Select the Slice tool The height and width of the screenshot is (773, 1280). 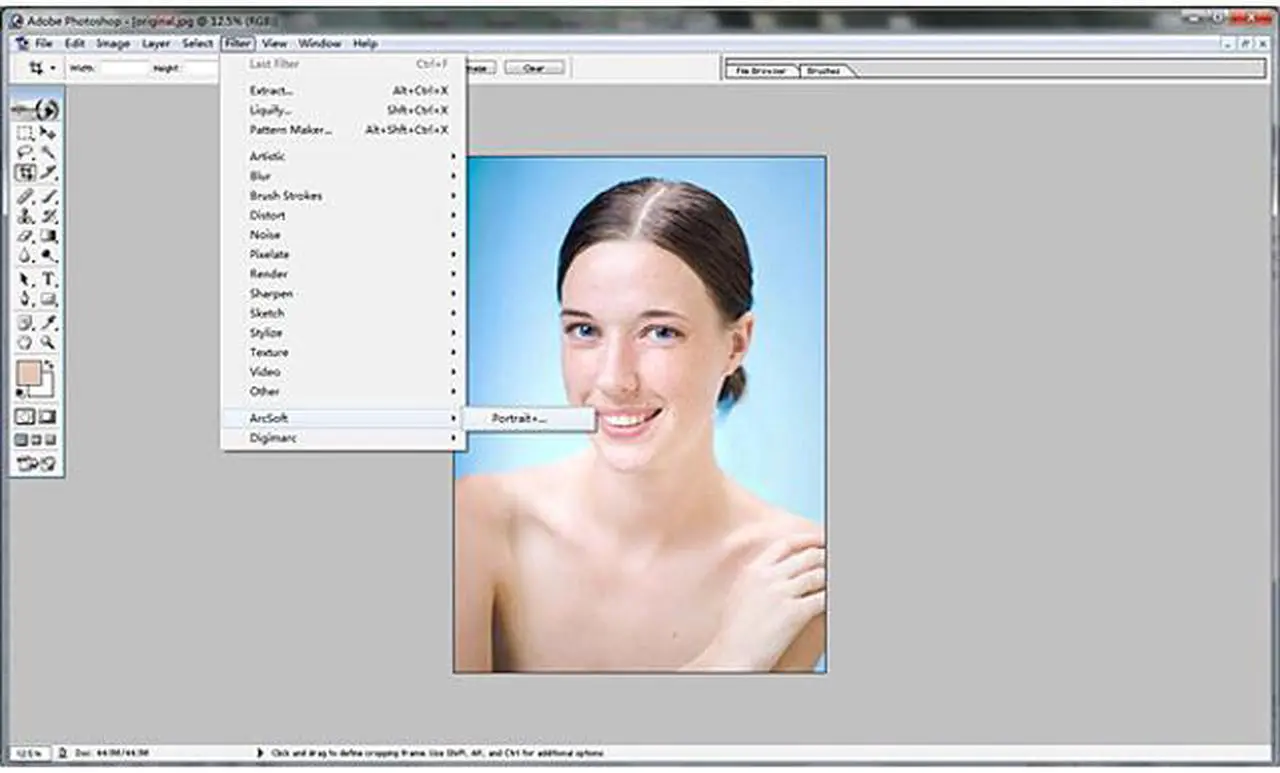pos(48,172)
